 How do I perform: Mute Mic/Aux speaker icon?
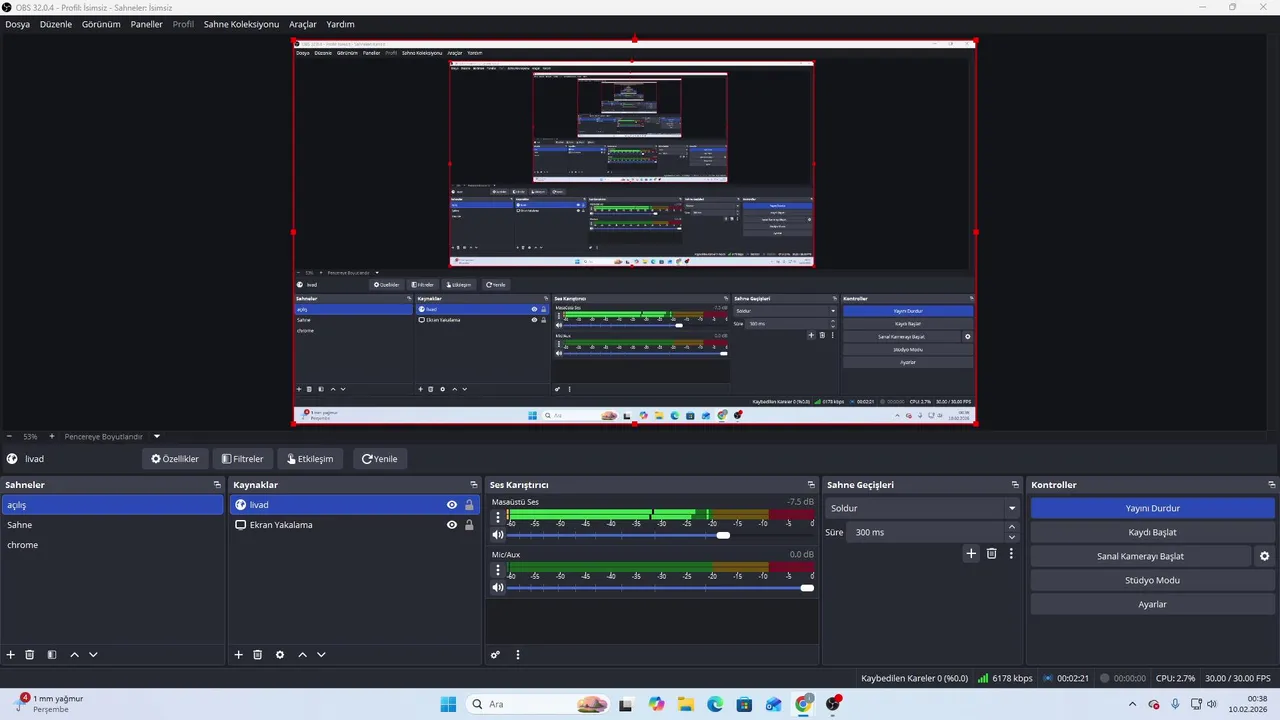498,588
